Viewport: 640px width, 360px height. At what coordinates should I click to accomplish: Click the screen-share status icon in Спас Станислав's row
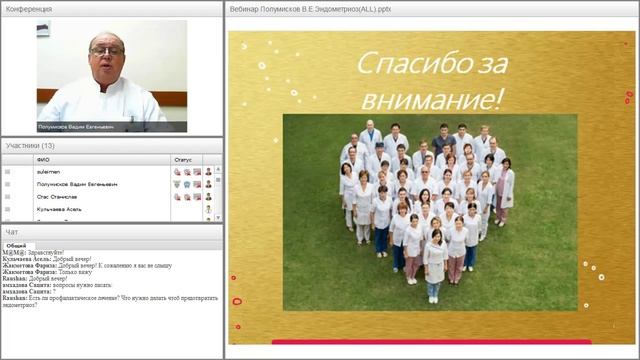tap(197, 197)
